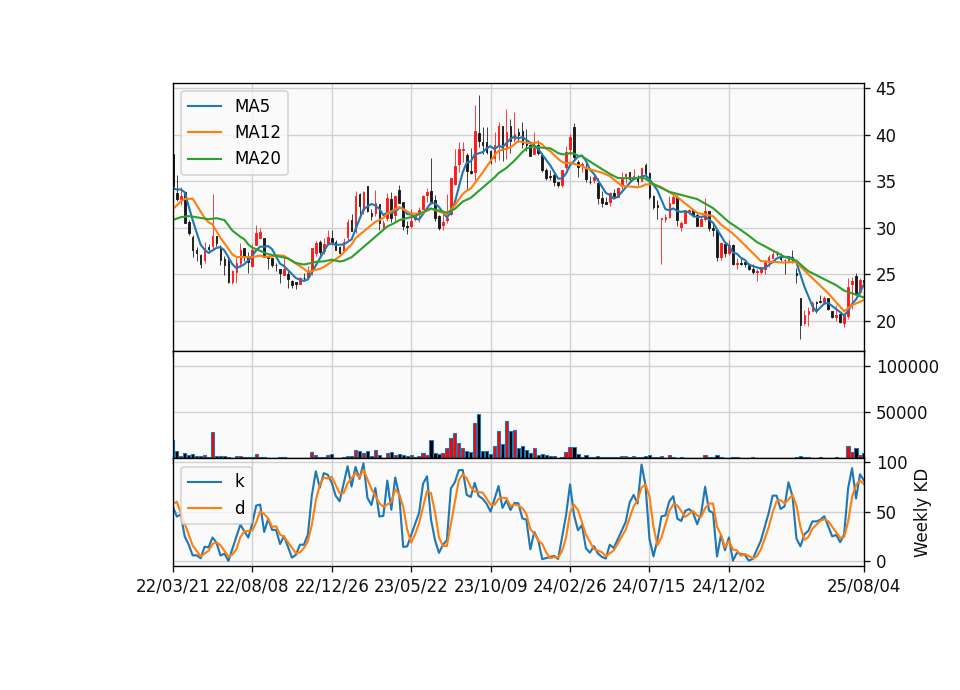Click the price axis value 40
The image size is (960, 690).
tap(885, 136)
